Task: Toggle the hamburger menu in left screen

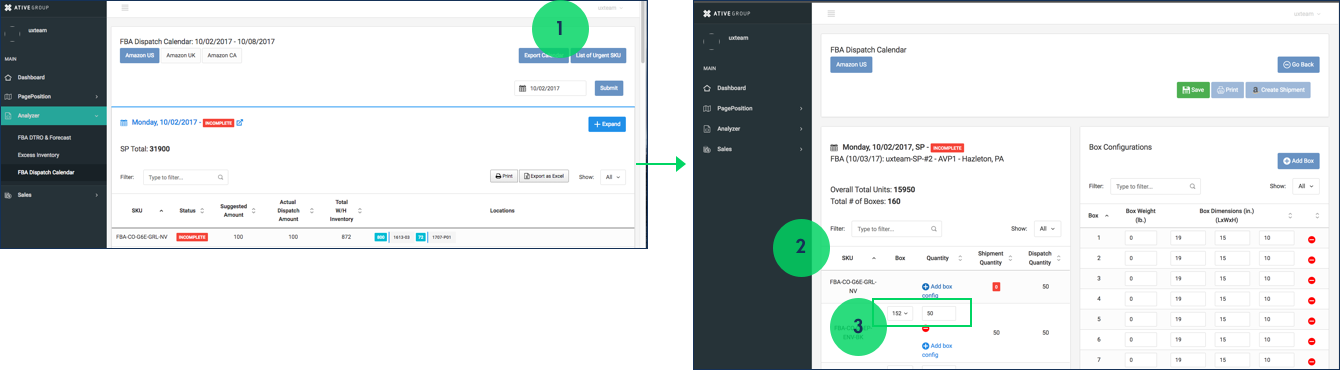Action: [x=124, y=7]
